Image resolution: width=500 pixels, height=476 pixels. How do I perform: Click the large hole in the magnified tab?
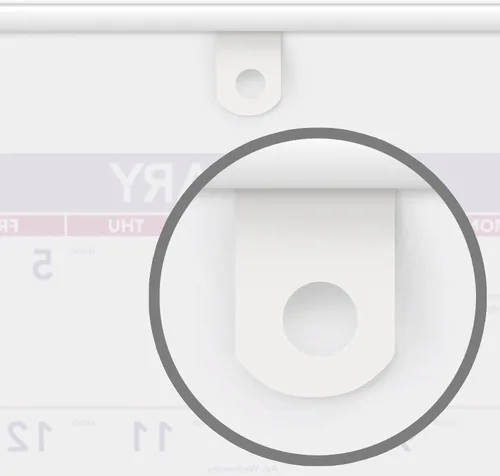coord(320,319)
